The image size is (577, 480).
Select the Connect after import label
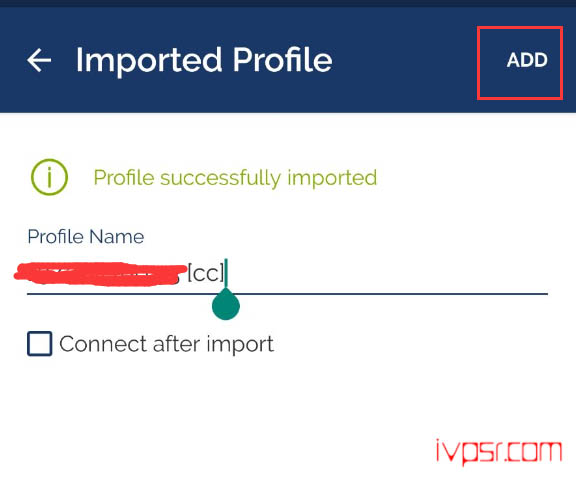166,344
